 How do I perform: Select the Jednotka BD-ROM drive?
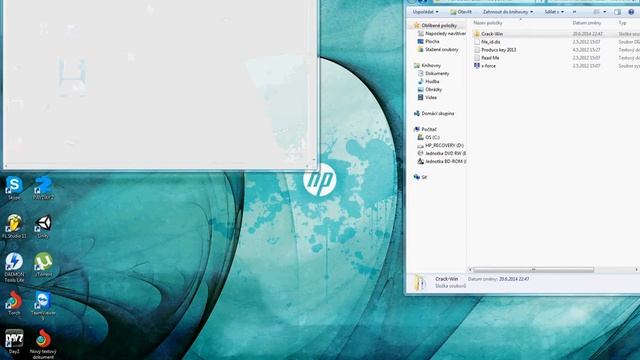click(x=442, y=161)
